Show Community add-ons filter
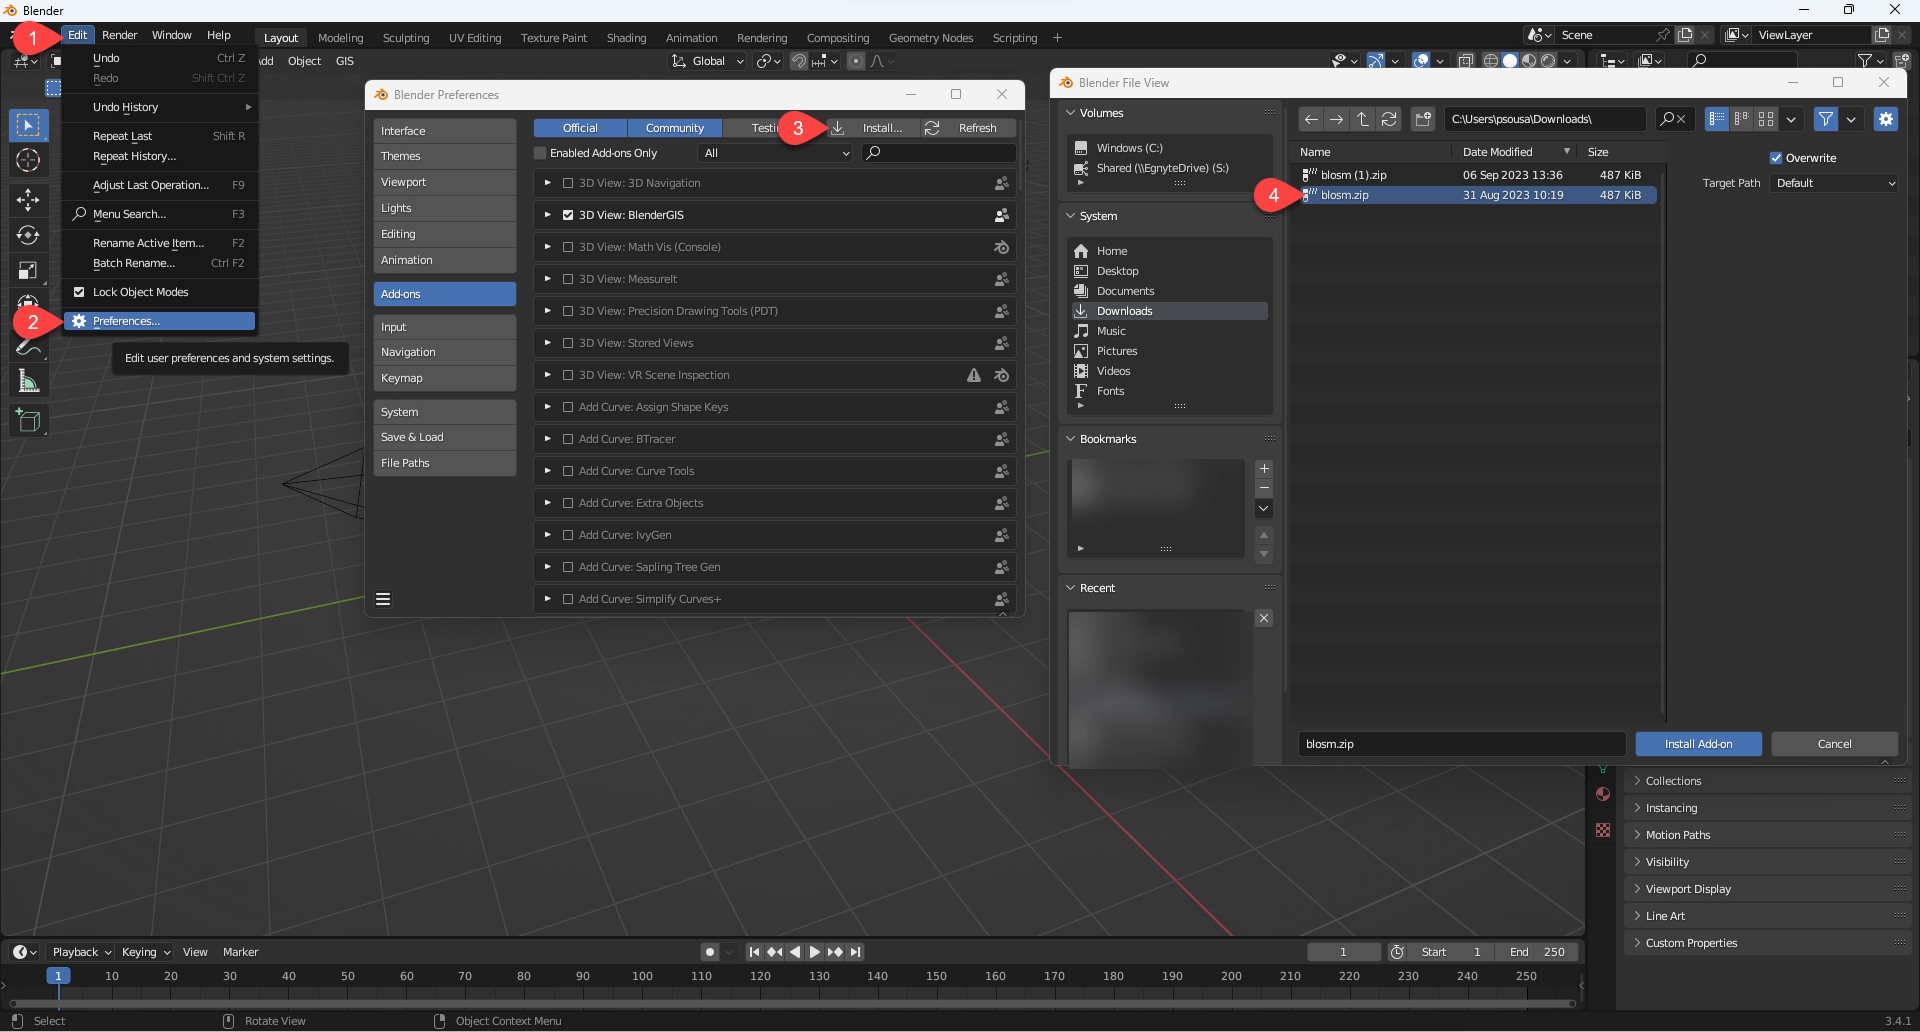Viewport: 1920px width, 1032px height. click(x=675, y=128)
